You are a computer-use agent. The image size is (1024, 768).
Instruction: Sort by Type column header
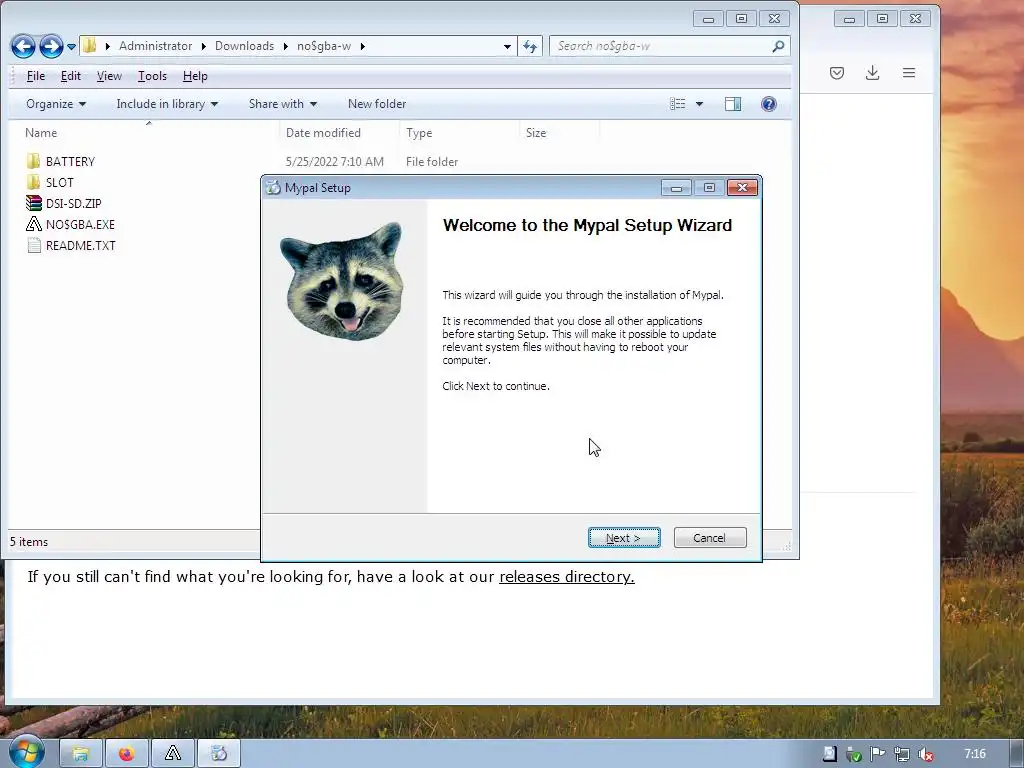pos(419,133)
